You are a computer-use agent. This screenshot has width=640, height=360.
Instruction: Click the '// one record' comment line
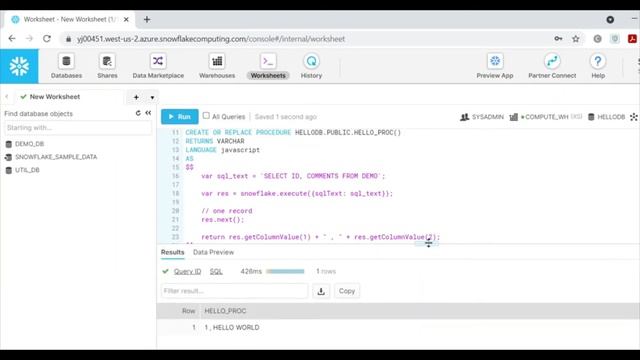tap(227, 211)
